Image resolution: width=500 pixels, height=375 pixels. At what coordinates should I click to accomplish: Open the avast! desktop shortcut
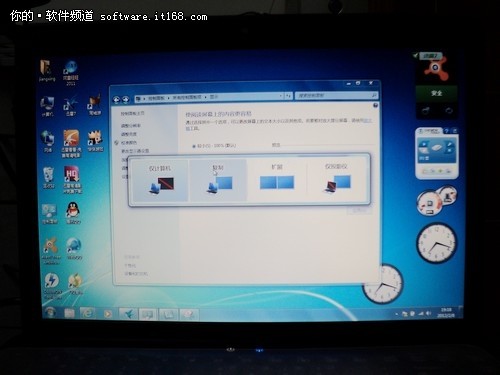coord(51,251)
